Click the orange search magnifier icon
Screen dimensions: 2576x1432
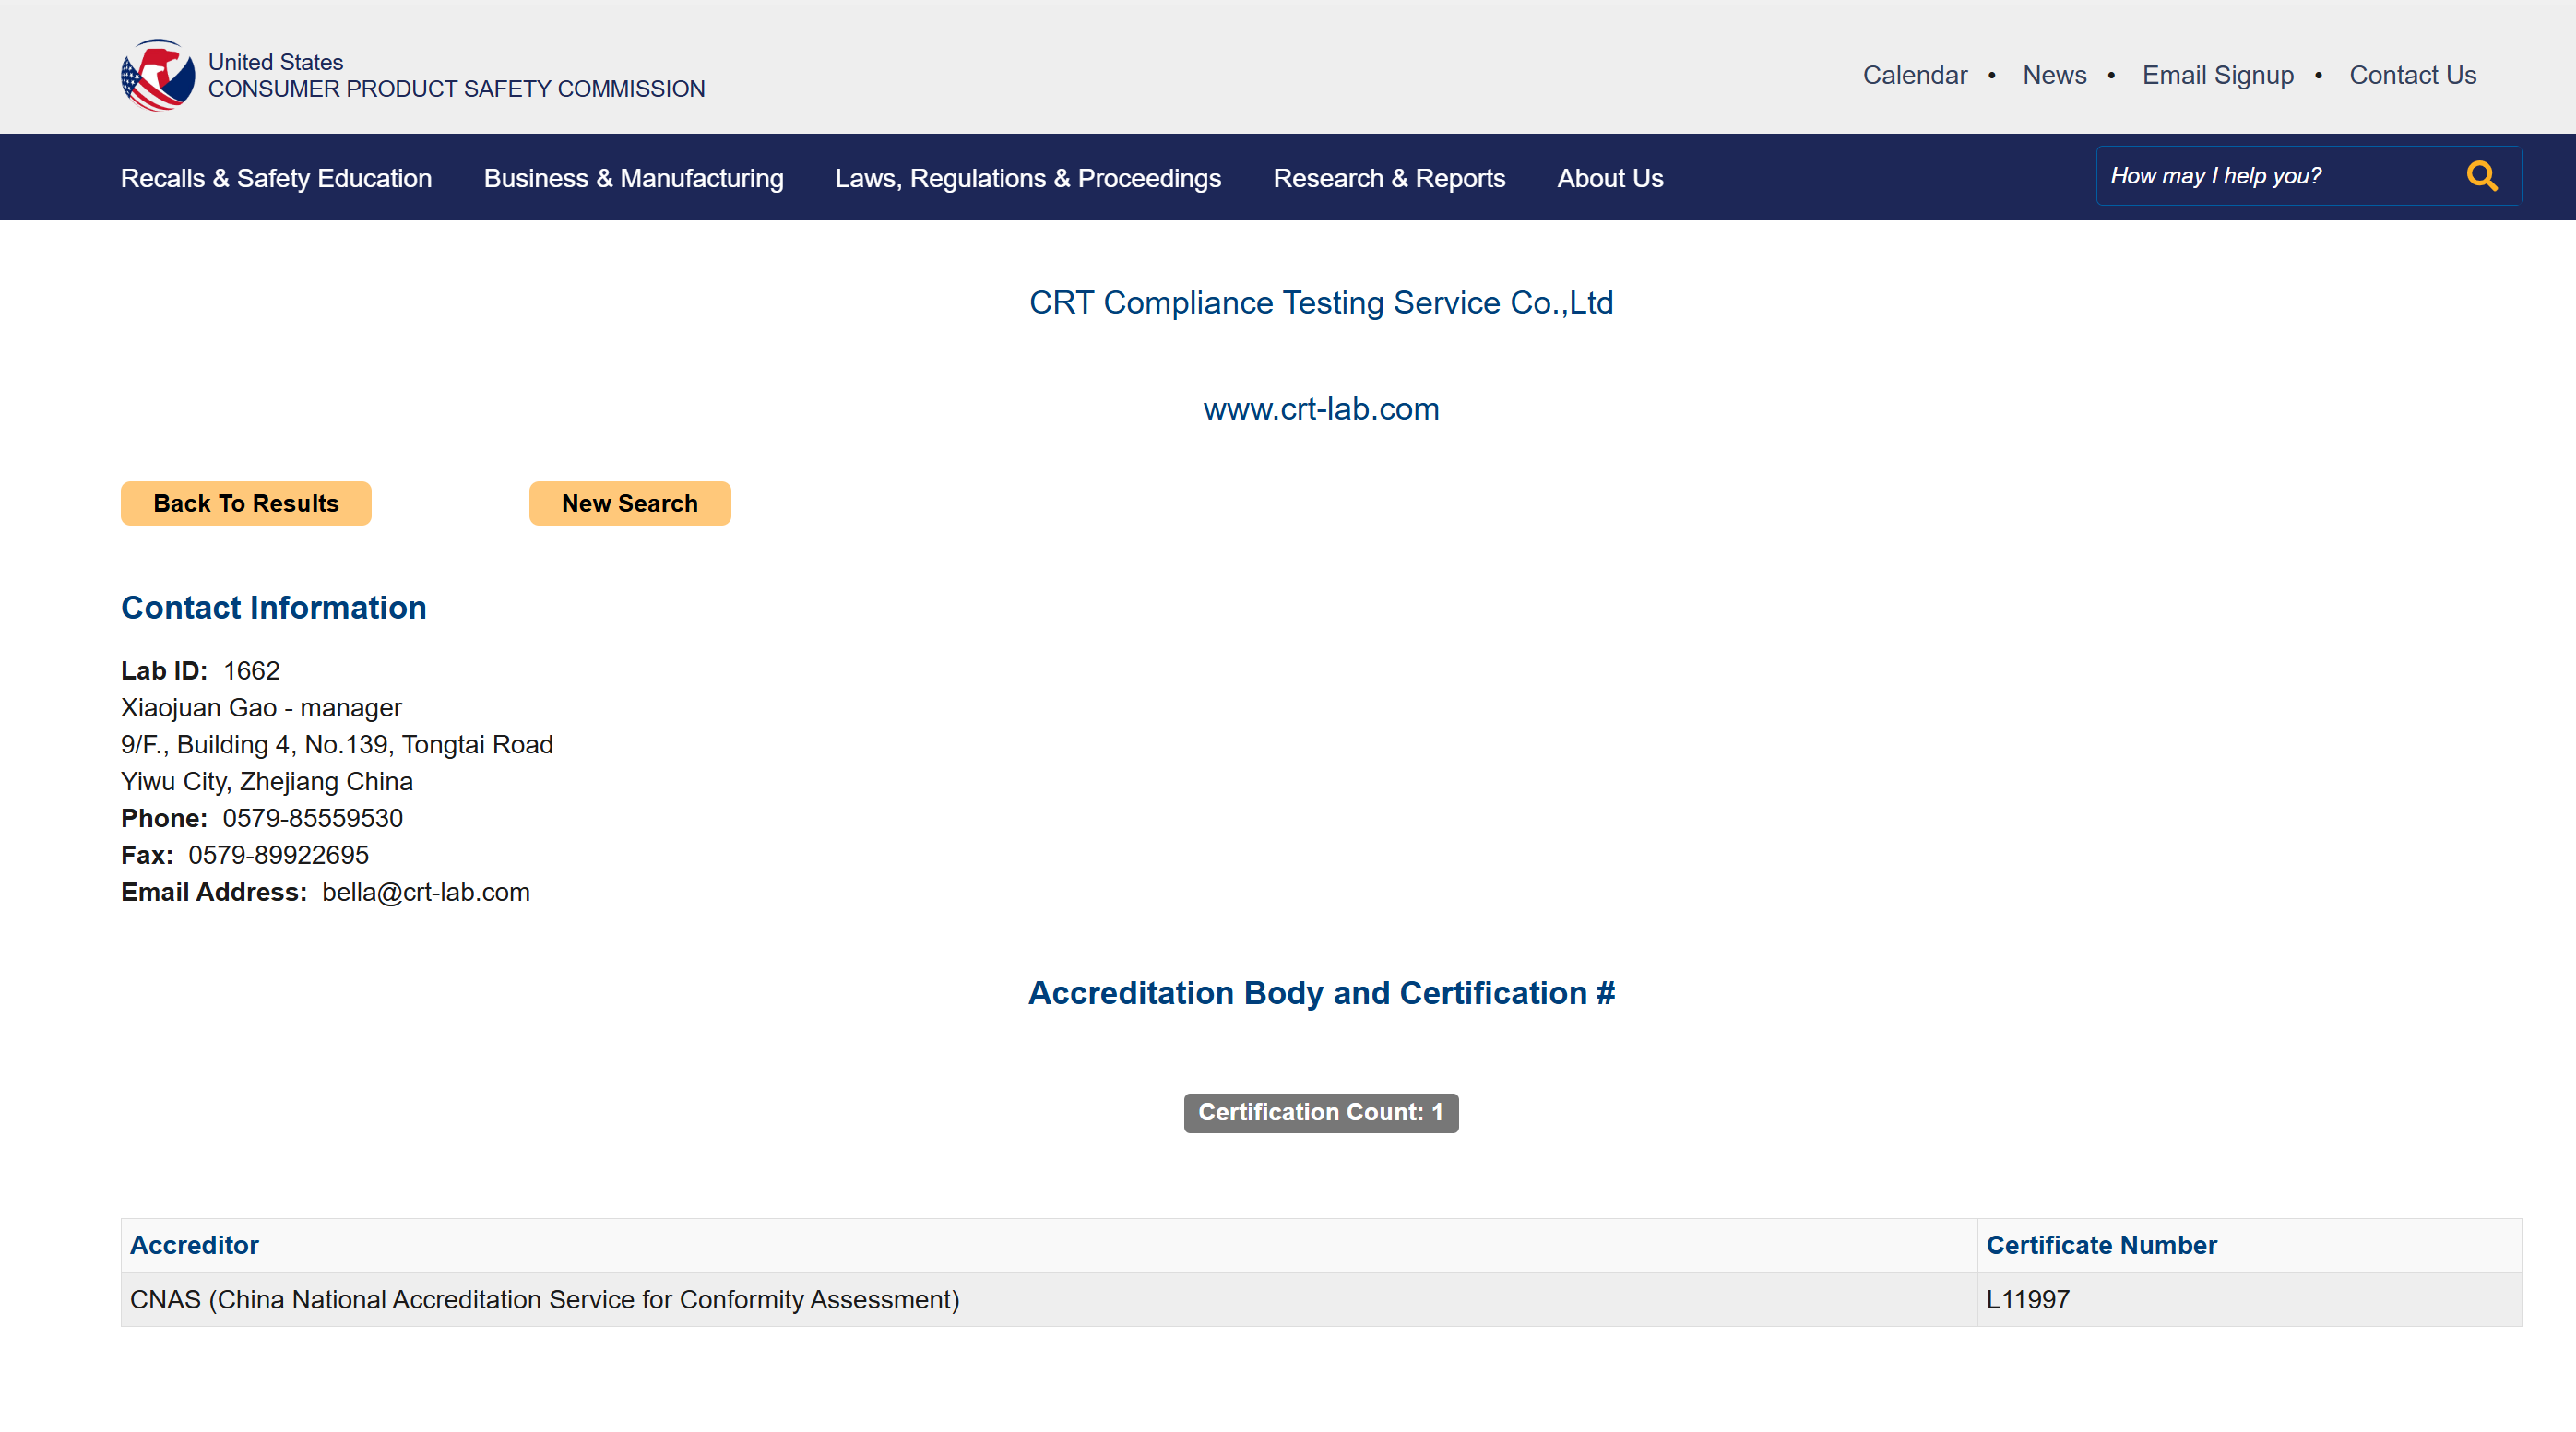pyautogui.click(x=2481, y=176)
